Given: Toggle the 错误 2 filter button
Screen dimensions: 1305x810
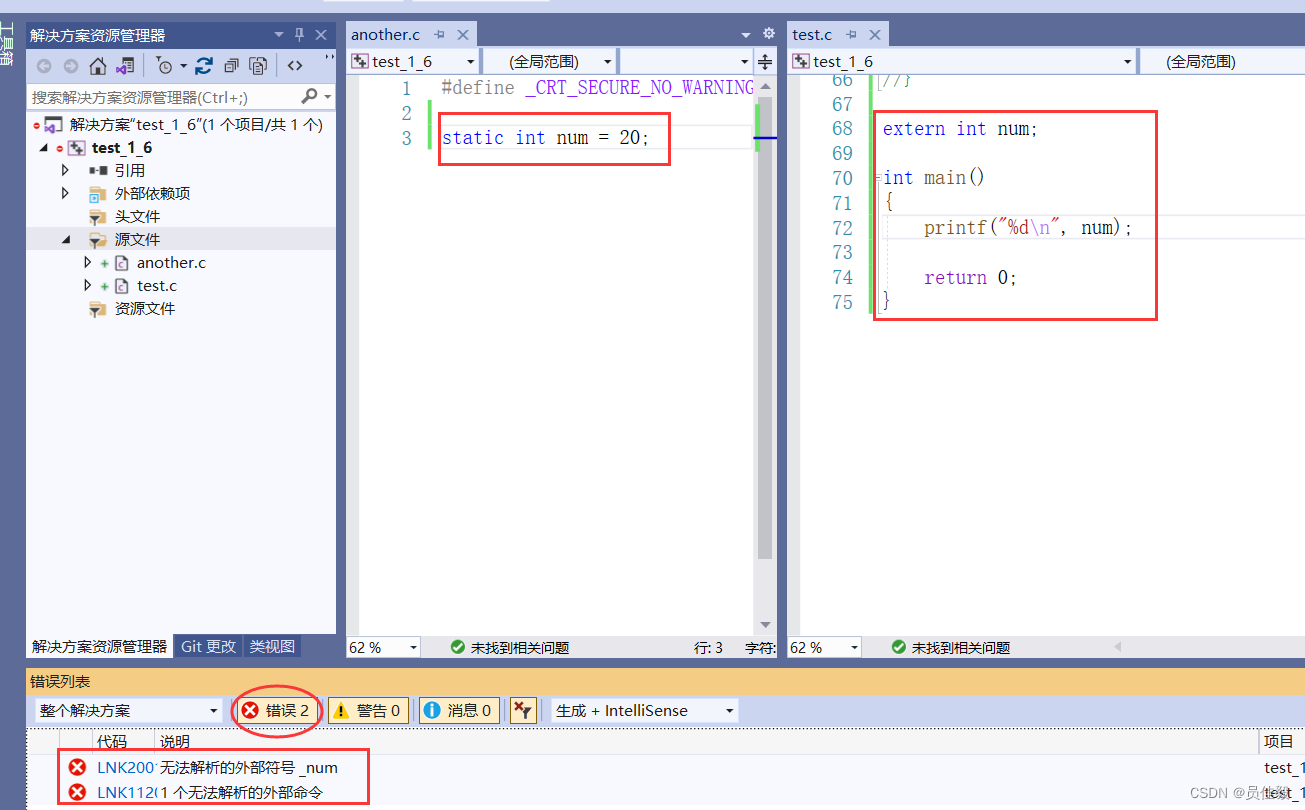Looking at the screenshot, I should (276, 711).
